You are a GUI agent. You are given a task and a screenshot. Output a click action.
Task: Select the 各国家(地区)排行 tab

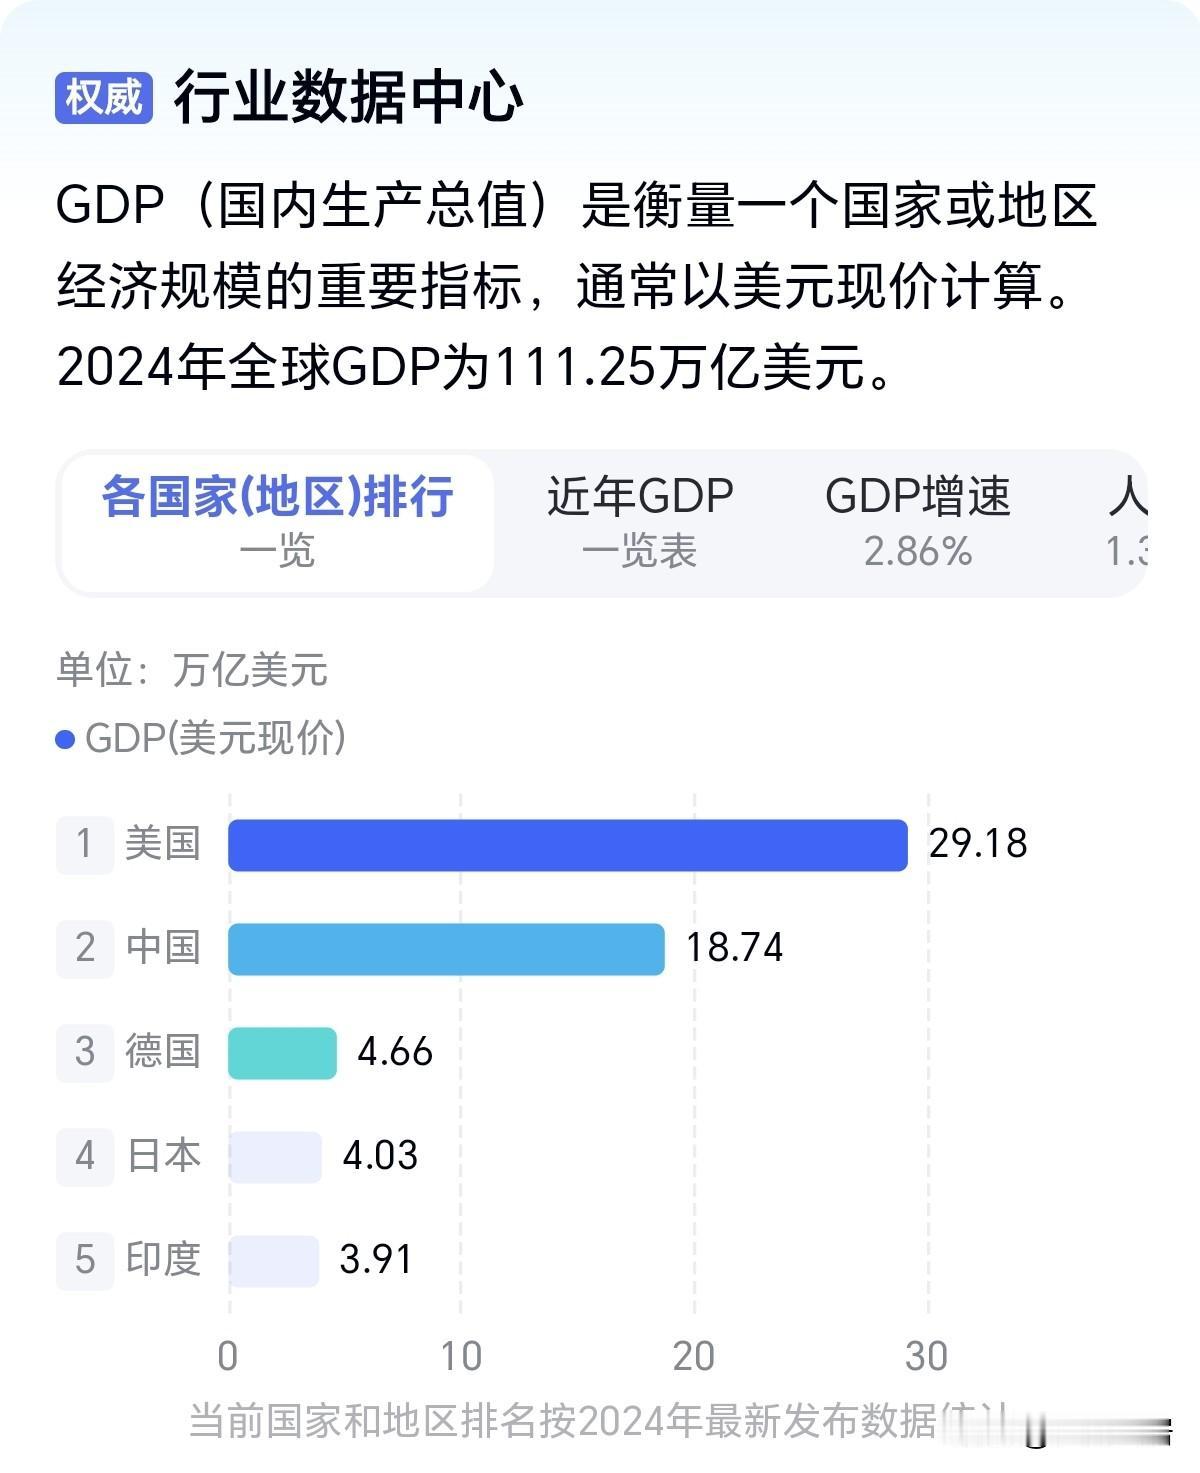point(277,523)
